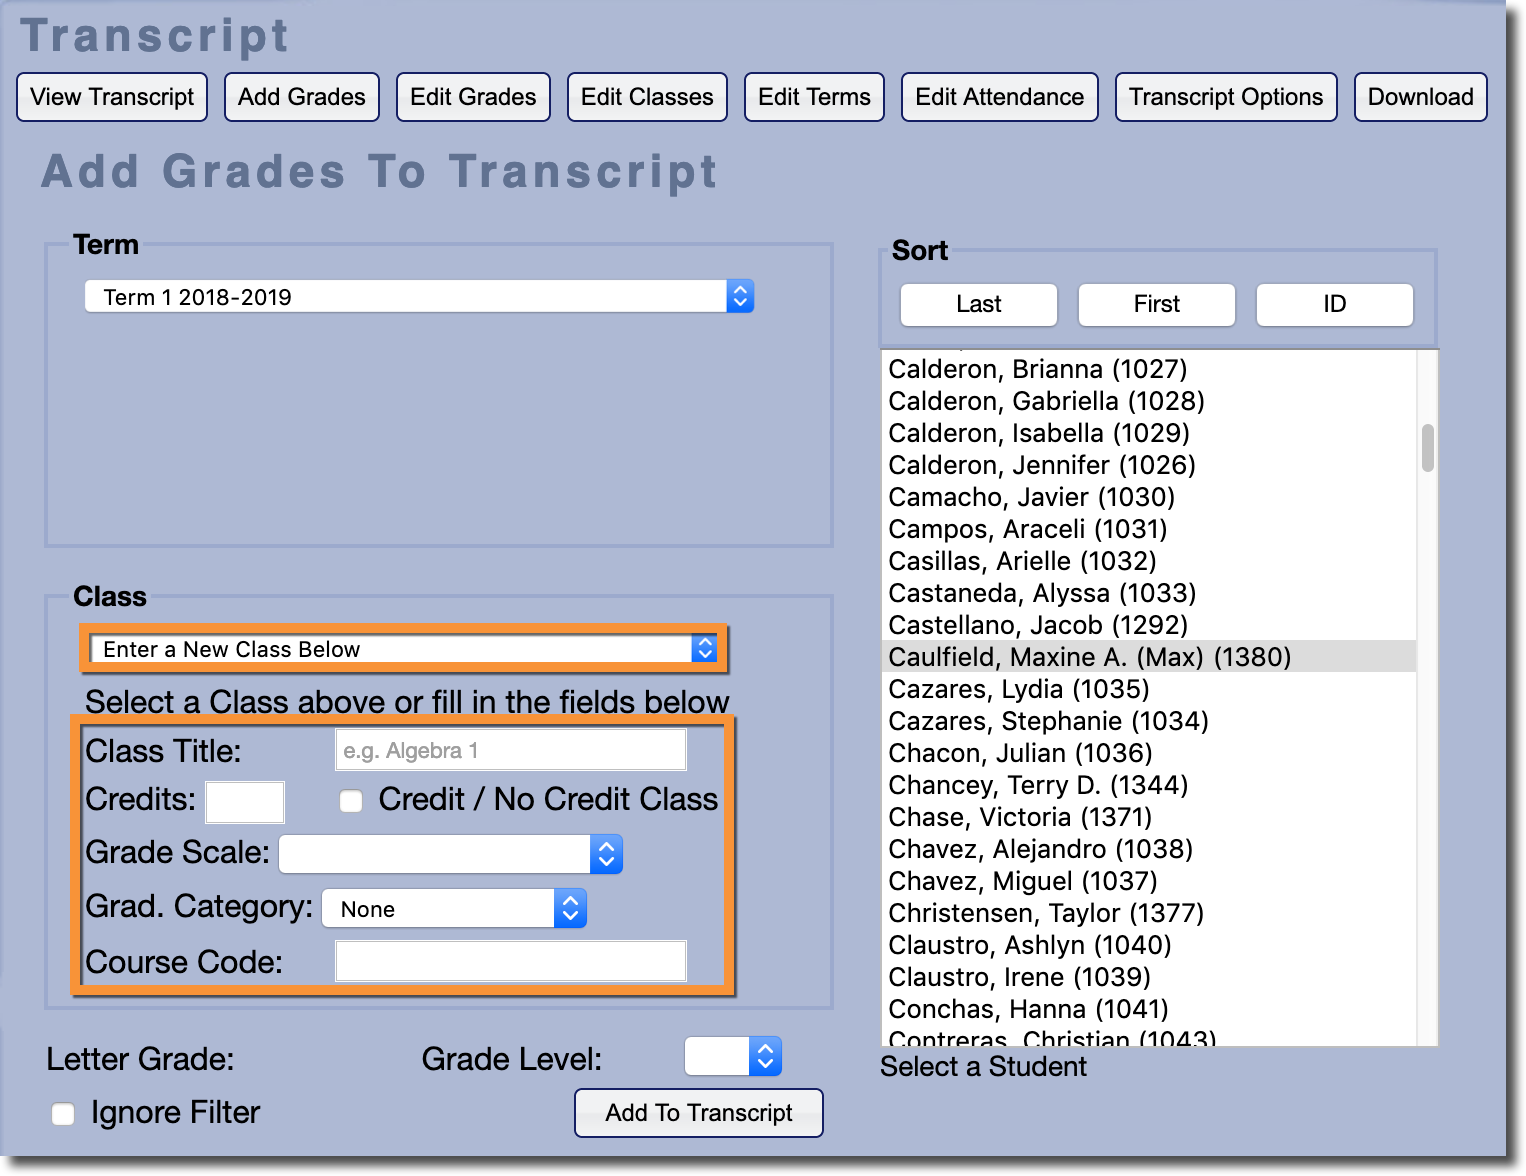Click the student list scrollbar thumb
This screenshot has width=1526, height=1176.
[x=1427, y=448]
